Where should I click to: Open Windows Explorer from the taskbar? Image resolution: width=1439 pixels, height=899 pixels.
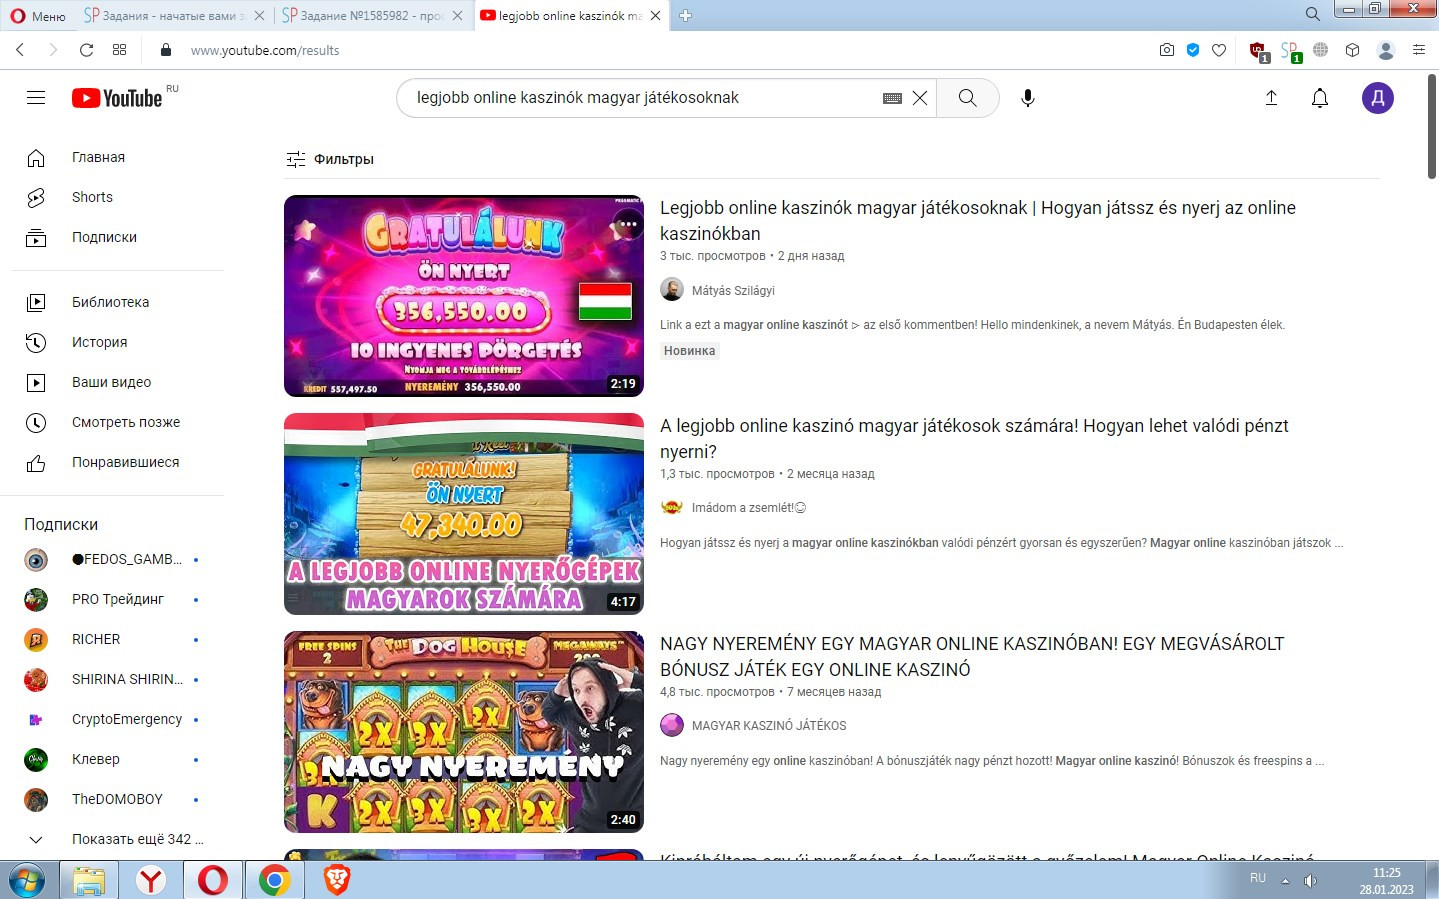89,880
